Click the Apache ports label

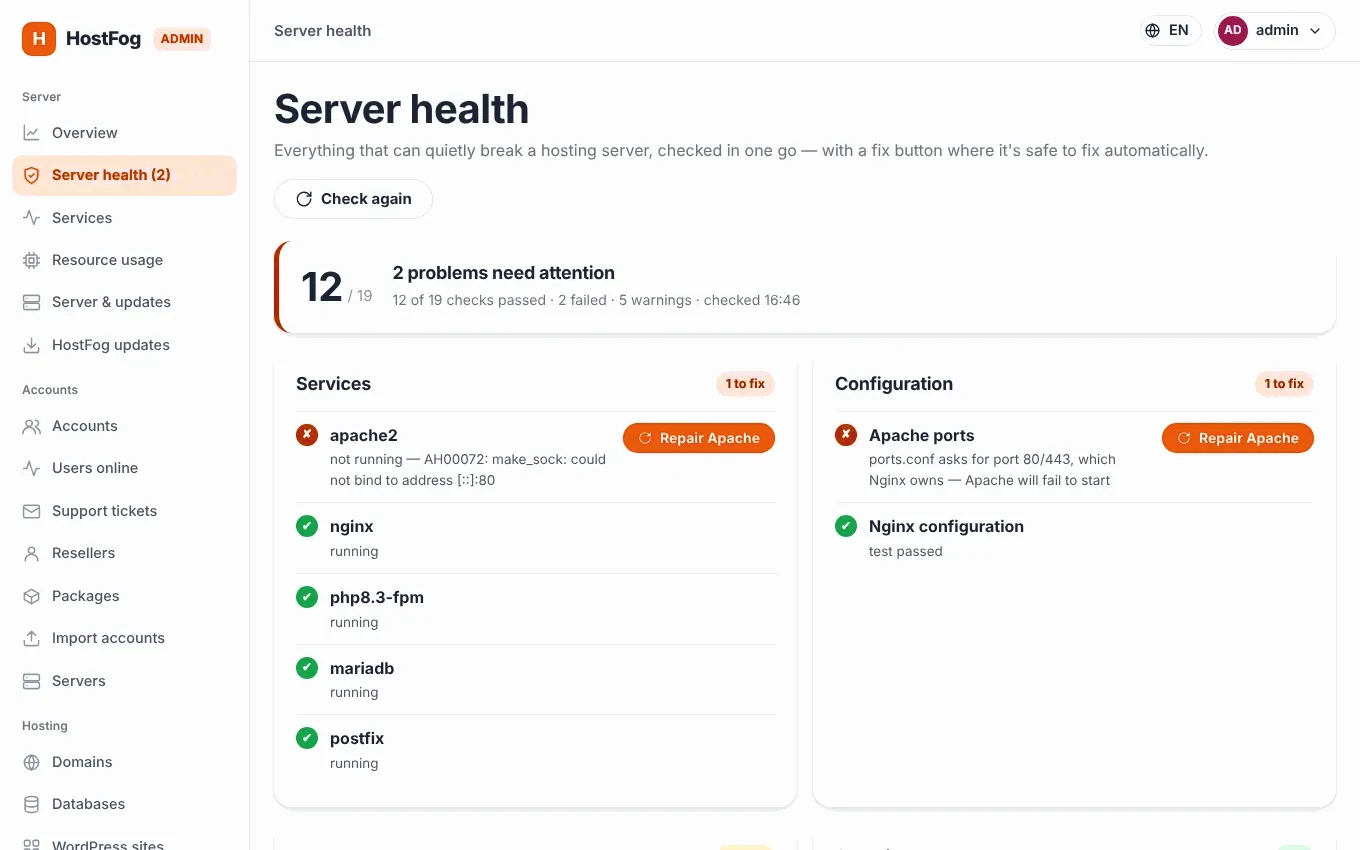(x=921, y=435)
